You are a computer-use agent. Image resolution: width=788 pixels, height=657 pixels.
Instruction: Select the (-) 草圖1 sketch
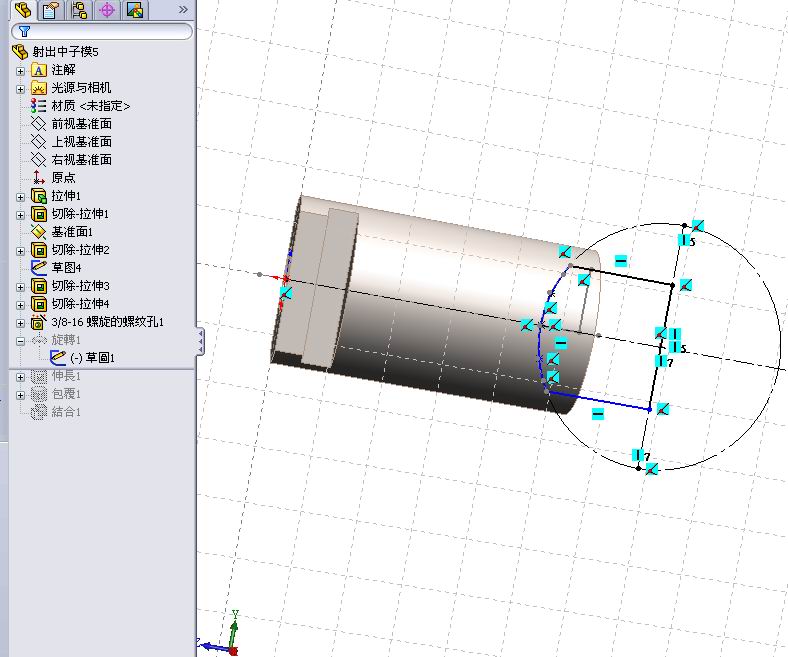click(x=92, y=358)
